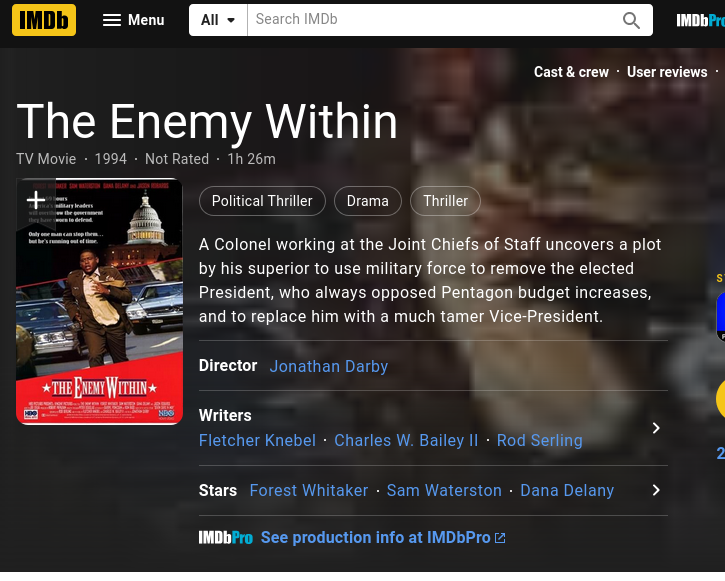Open director Jonathan Darby's page
Viewport: 725px width, 581px height.
click(329, 366)
